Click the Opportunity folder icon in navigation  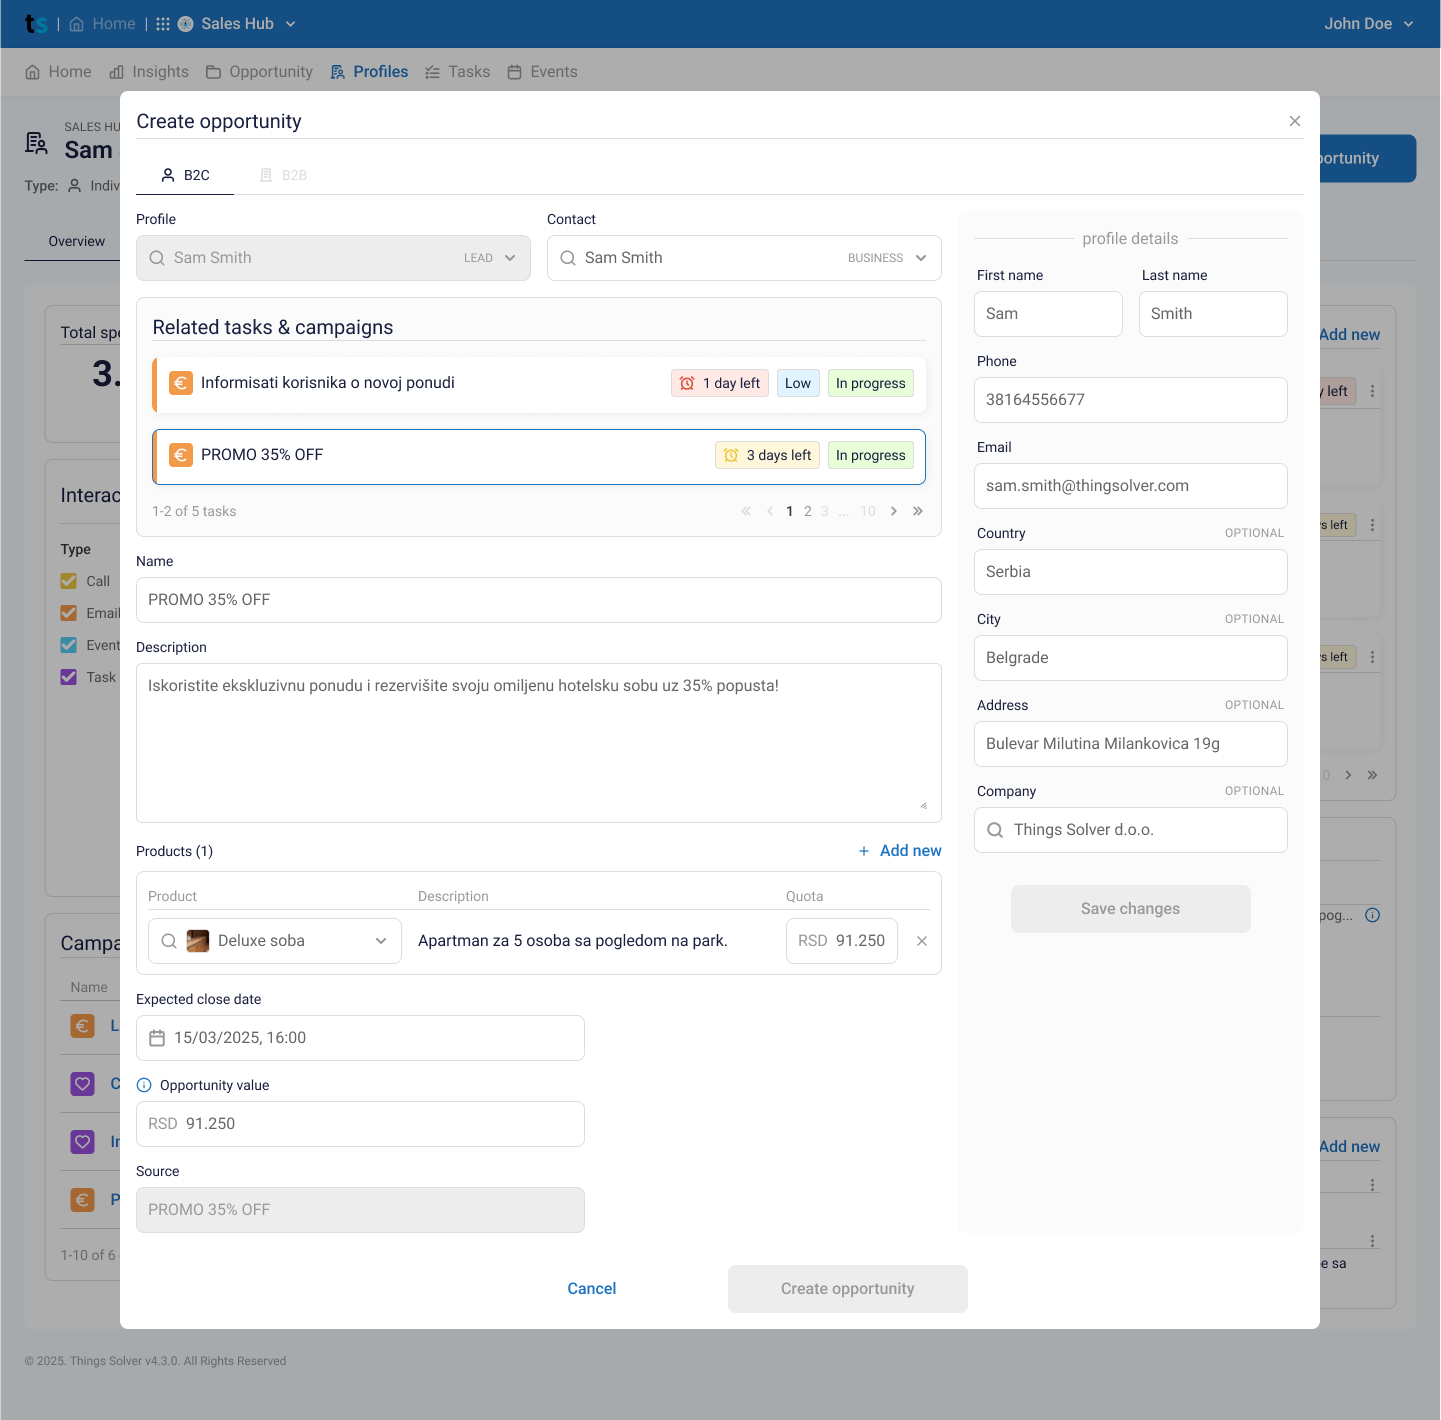[x=214, y=72]
